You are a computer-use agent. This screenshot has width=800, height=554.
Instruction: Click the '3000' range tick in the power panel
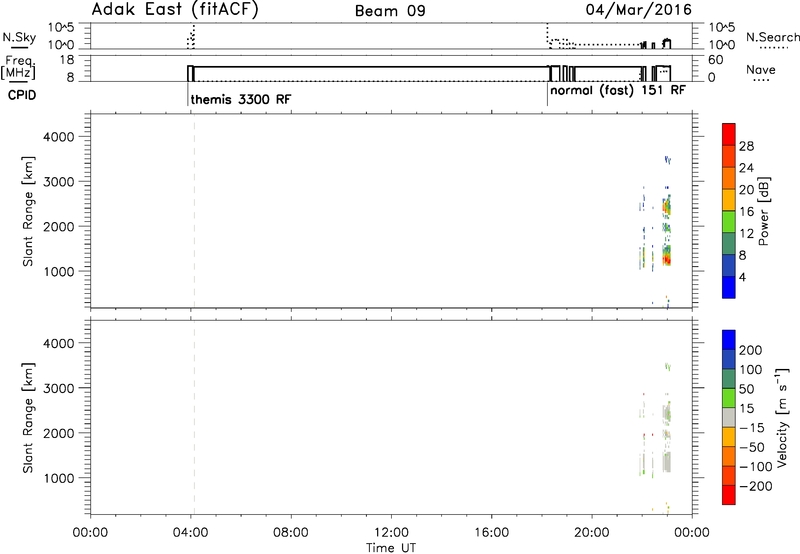[x=59, y=182]
